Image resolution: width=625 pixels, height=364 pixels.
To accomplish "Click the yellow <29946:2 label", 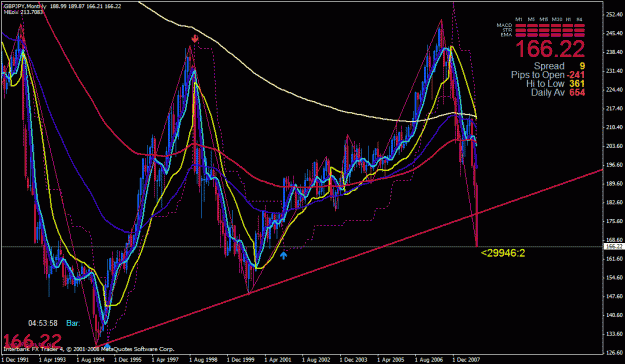I will [503, 253].
